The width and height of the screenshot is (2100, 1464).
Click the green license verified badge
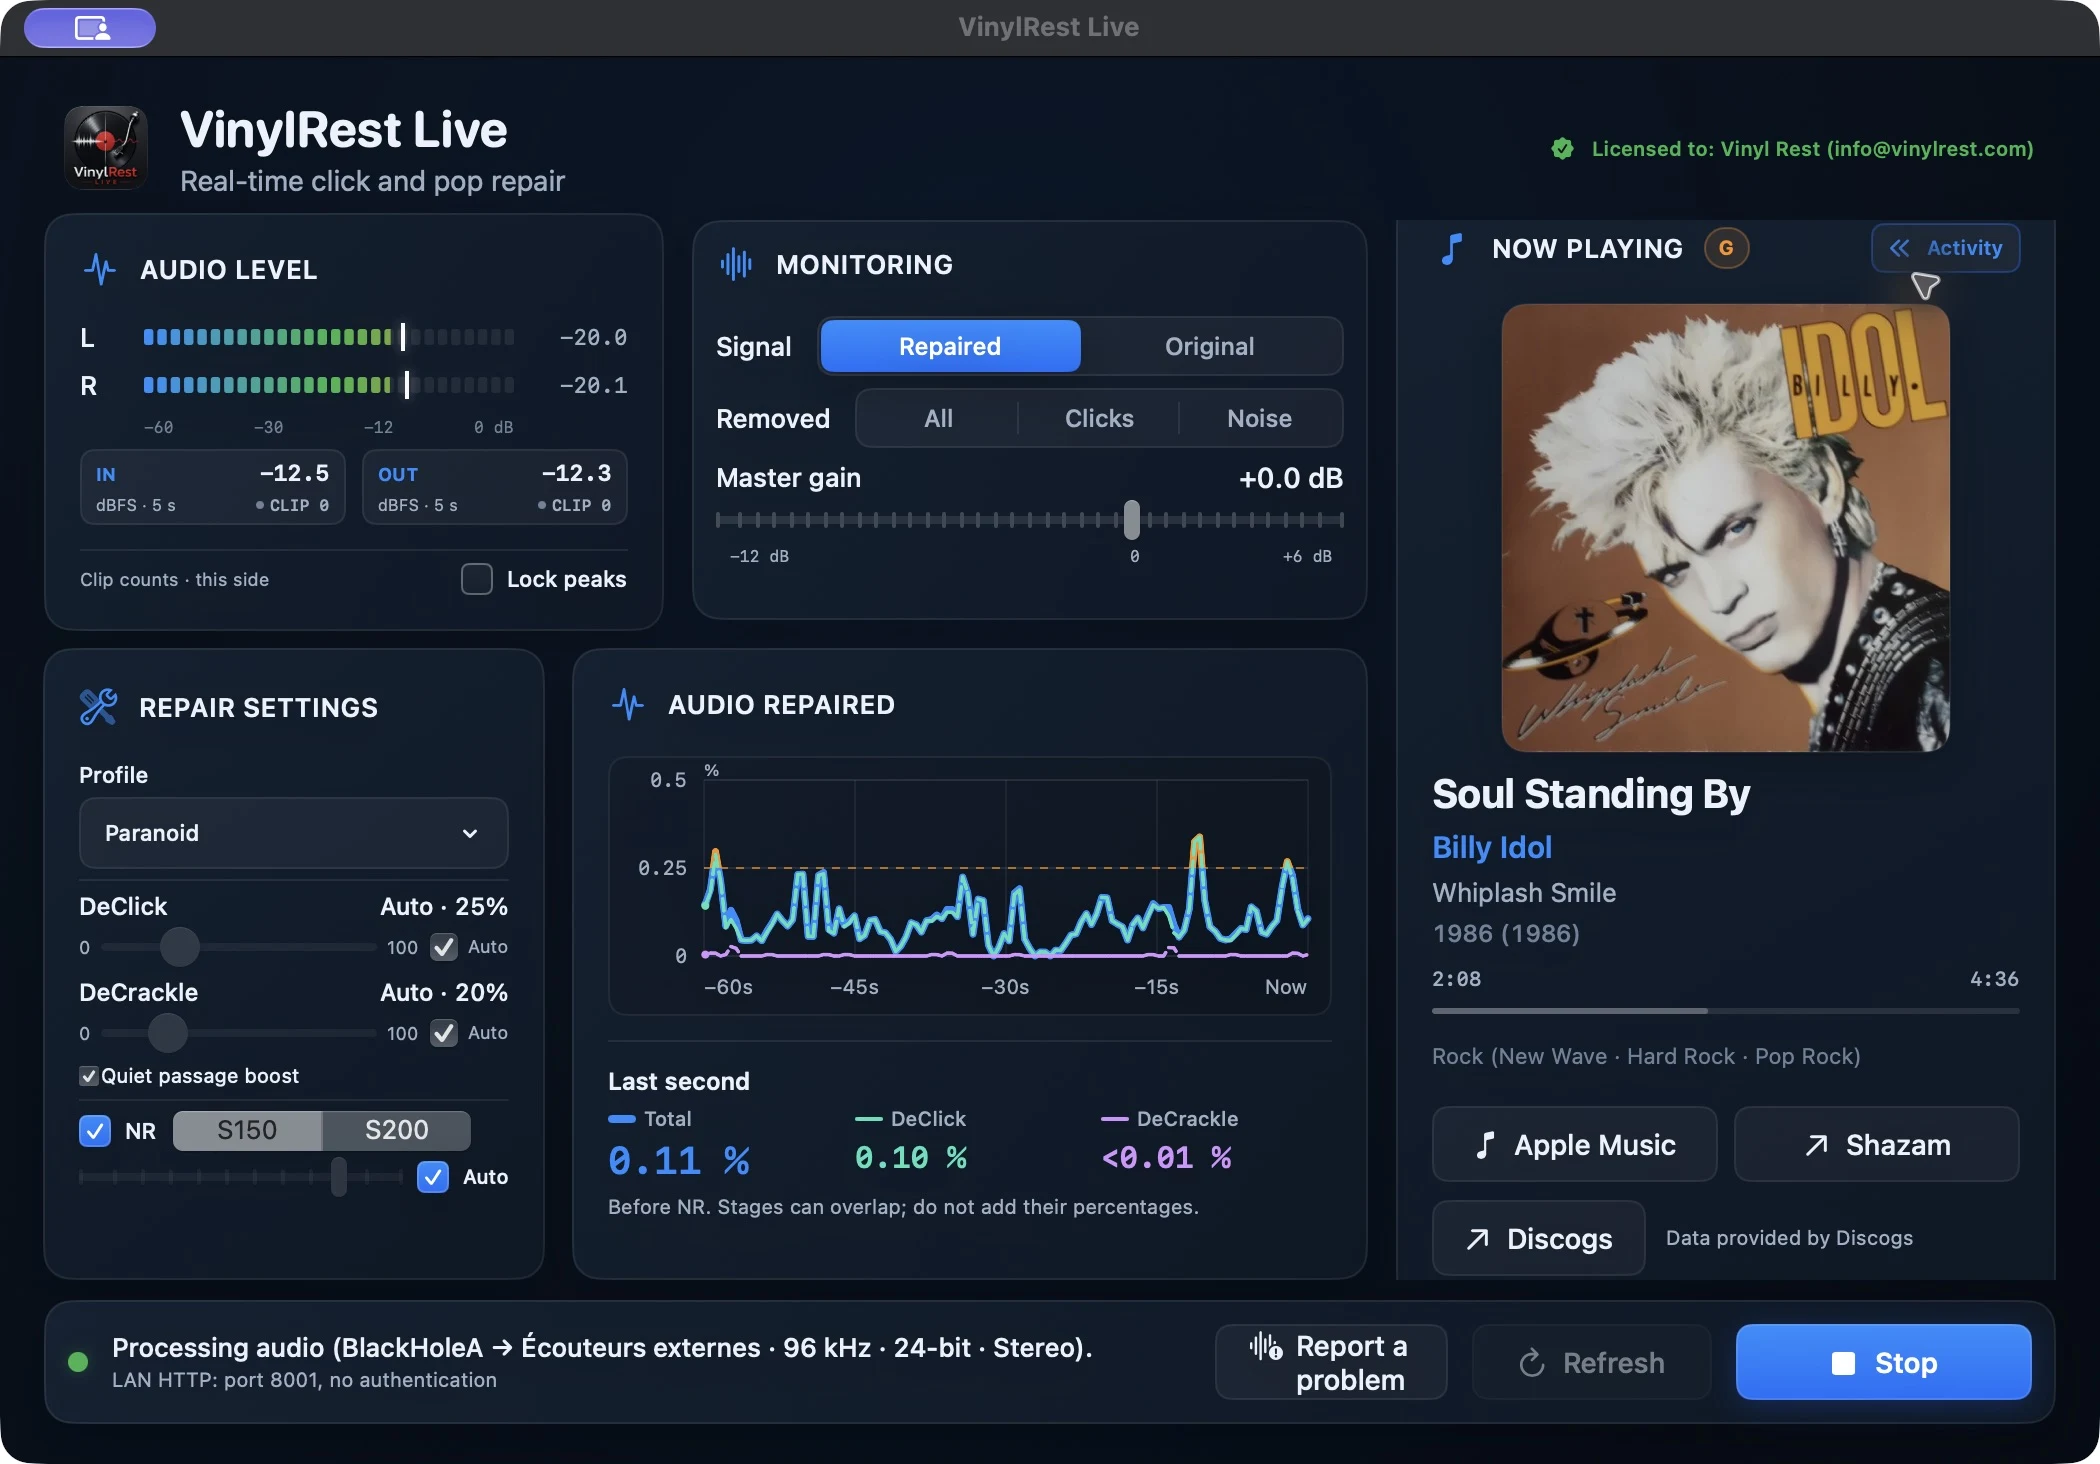[x=1562, y=149]
